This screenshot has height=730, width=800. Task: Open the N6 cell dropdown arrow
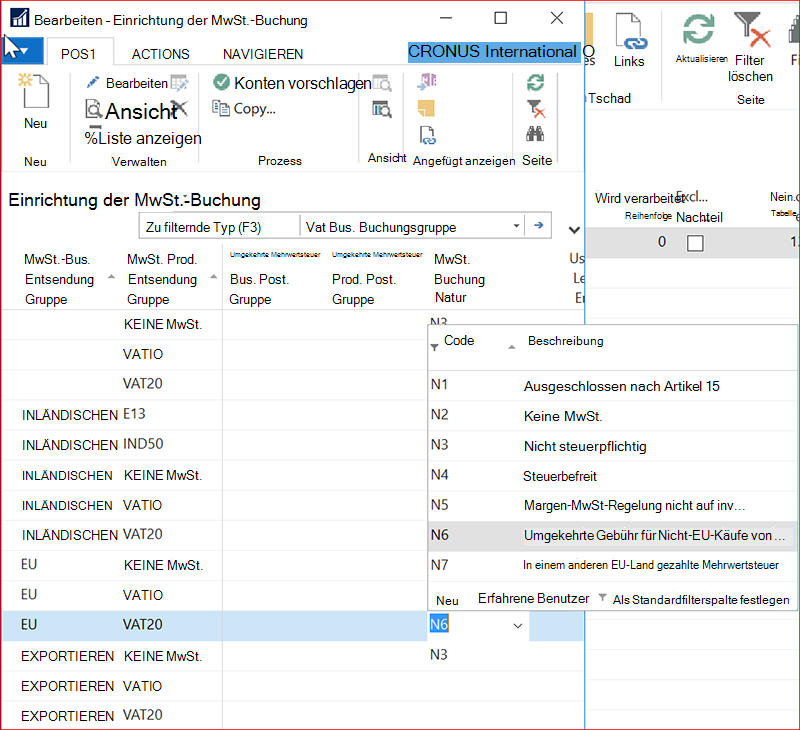pos(518,626)
